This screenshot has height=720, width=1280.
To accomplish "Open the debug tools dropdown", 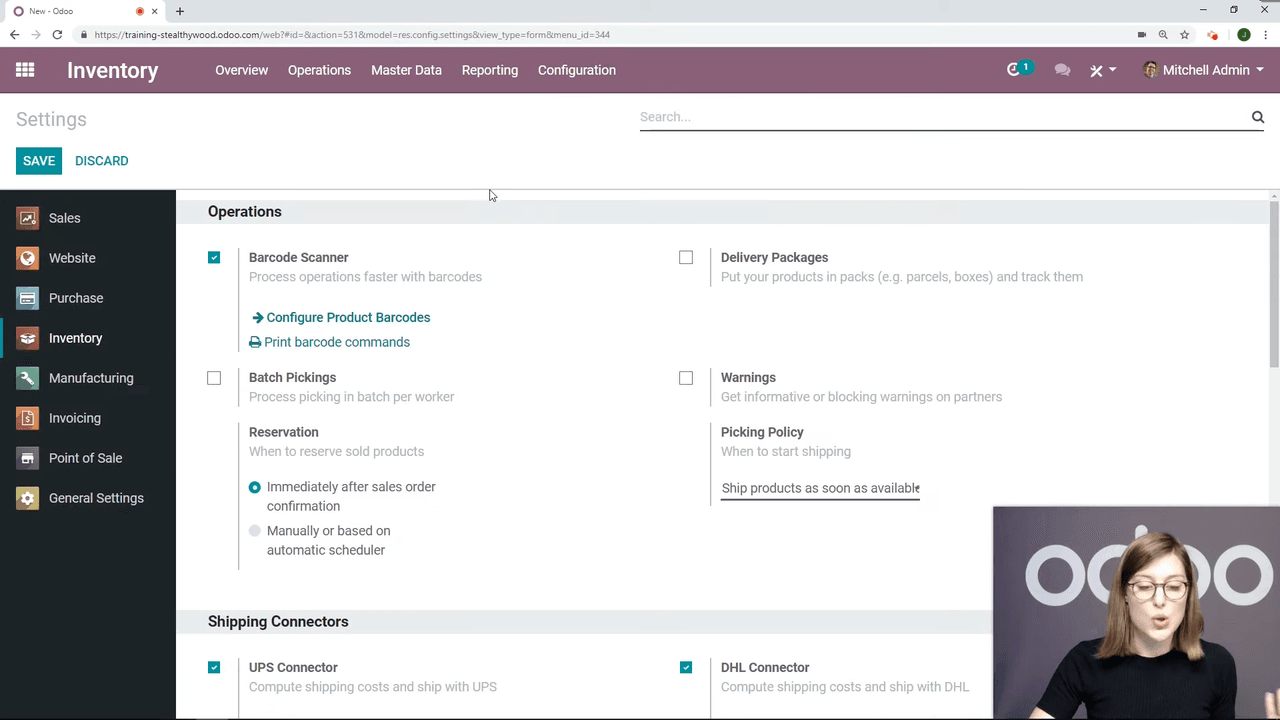I will pyautogui.click(x=1102, y=70).
